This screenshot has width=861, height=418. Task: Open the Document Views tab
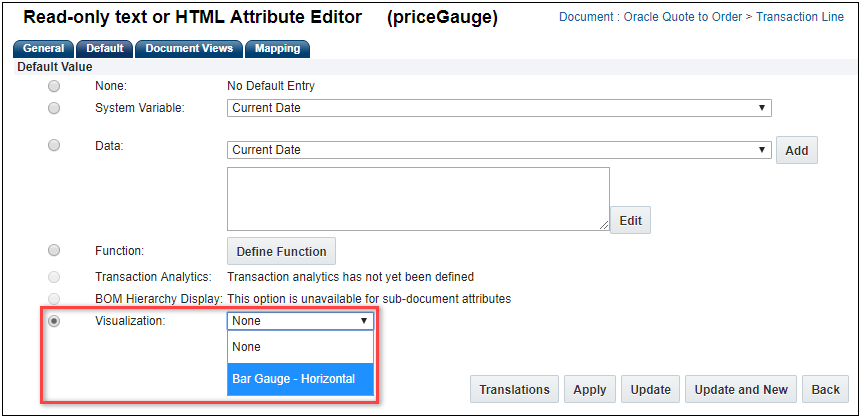(x=188, y=49)
